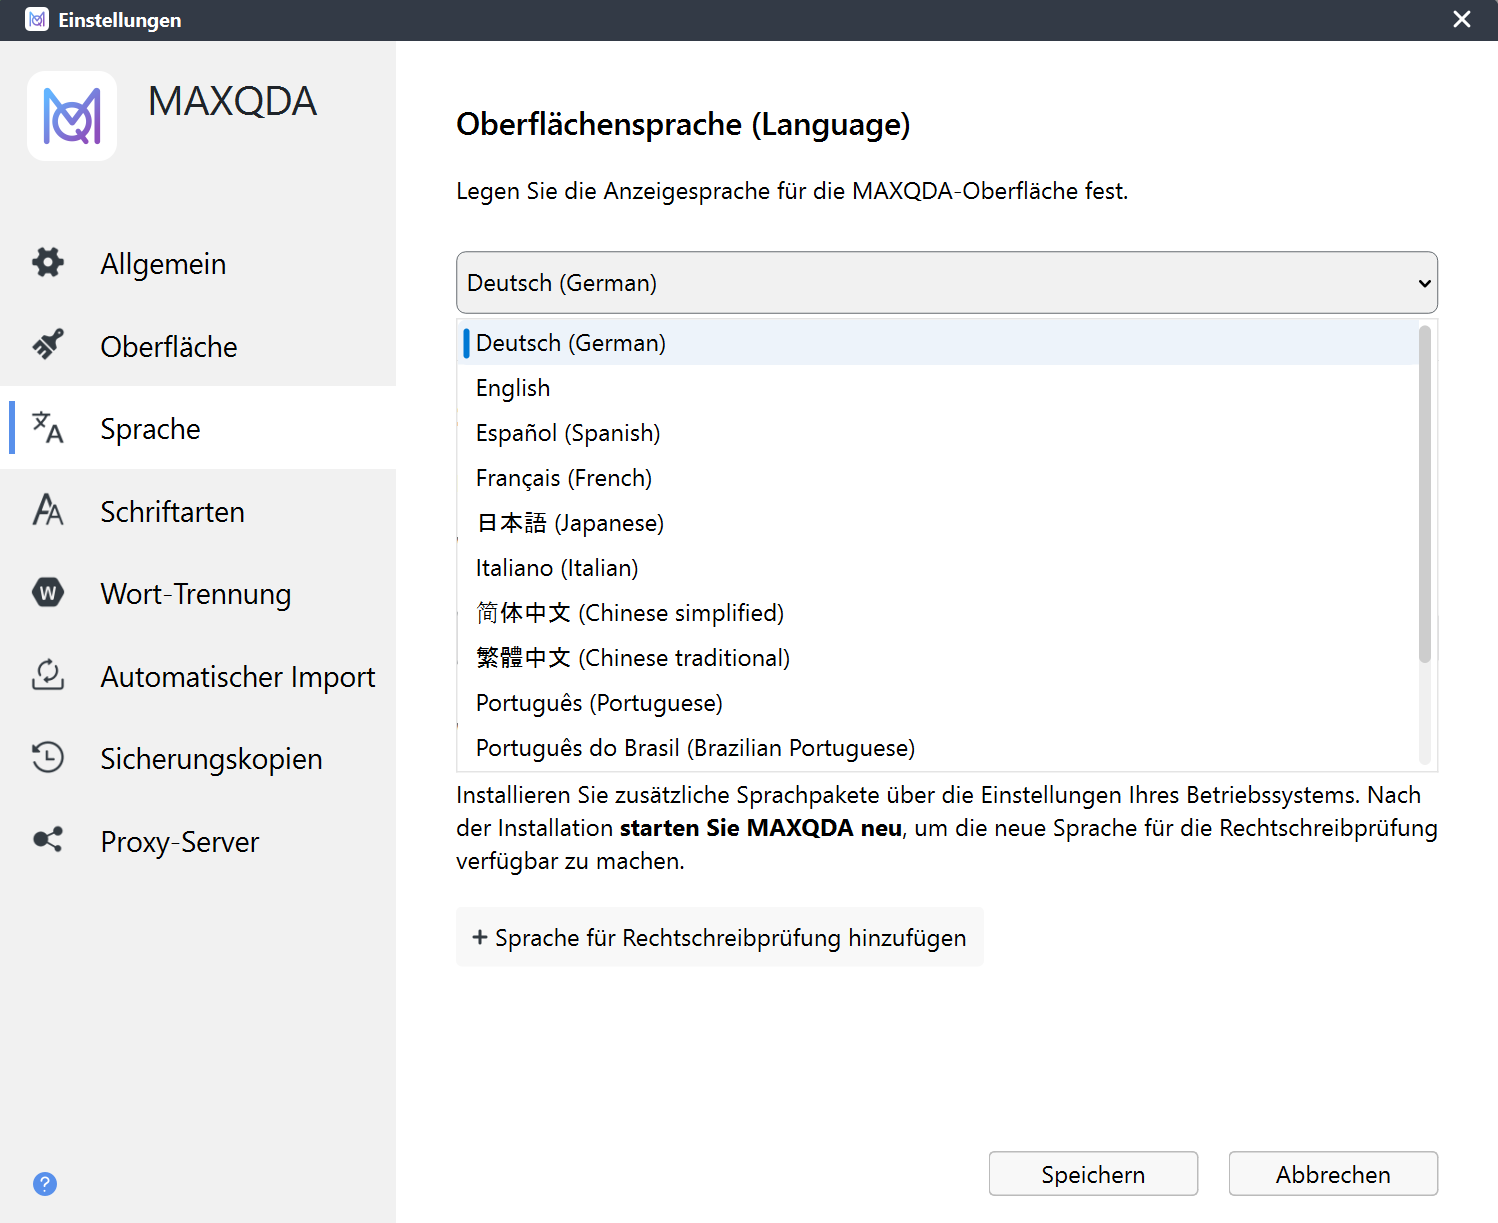Open the Allgemein settings section
The image size is (1498, 1223).
[198, 263]
